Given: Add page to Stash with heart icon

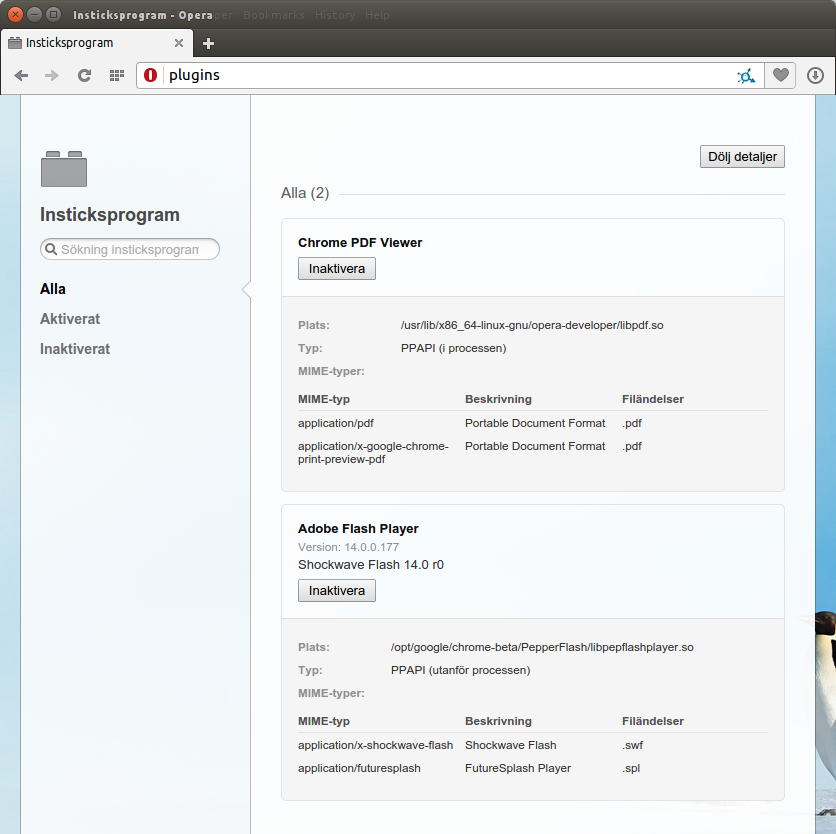Looking at the screenshot, I should click(781, 75).
